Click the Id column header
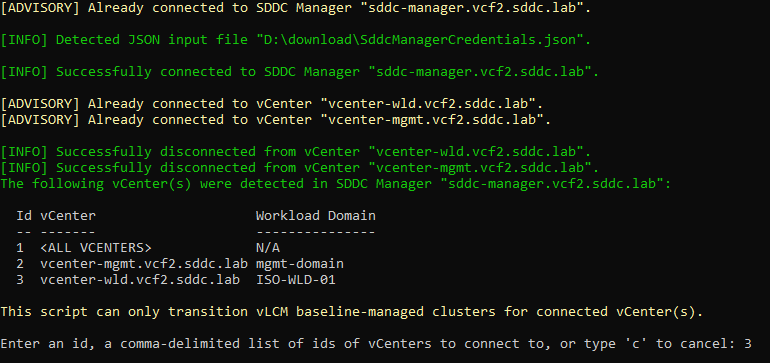The image size is (770, 363). tap(24, 216)
